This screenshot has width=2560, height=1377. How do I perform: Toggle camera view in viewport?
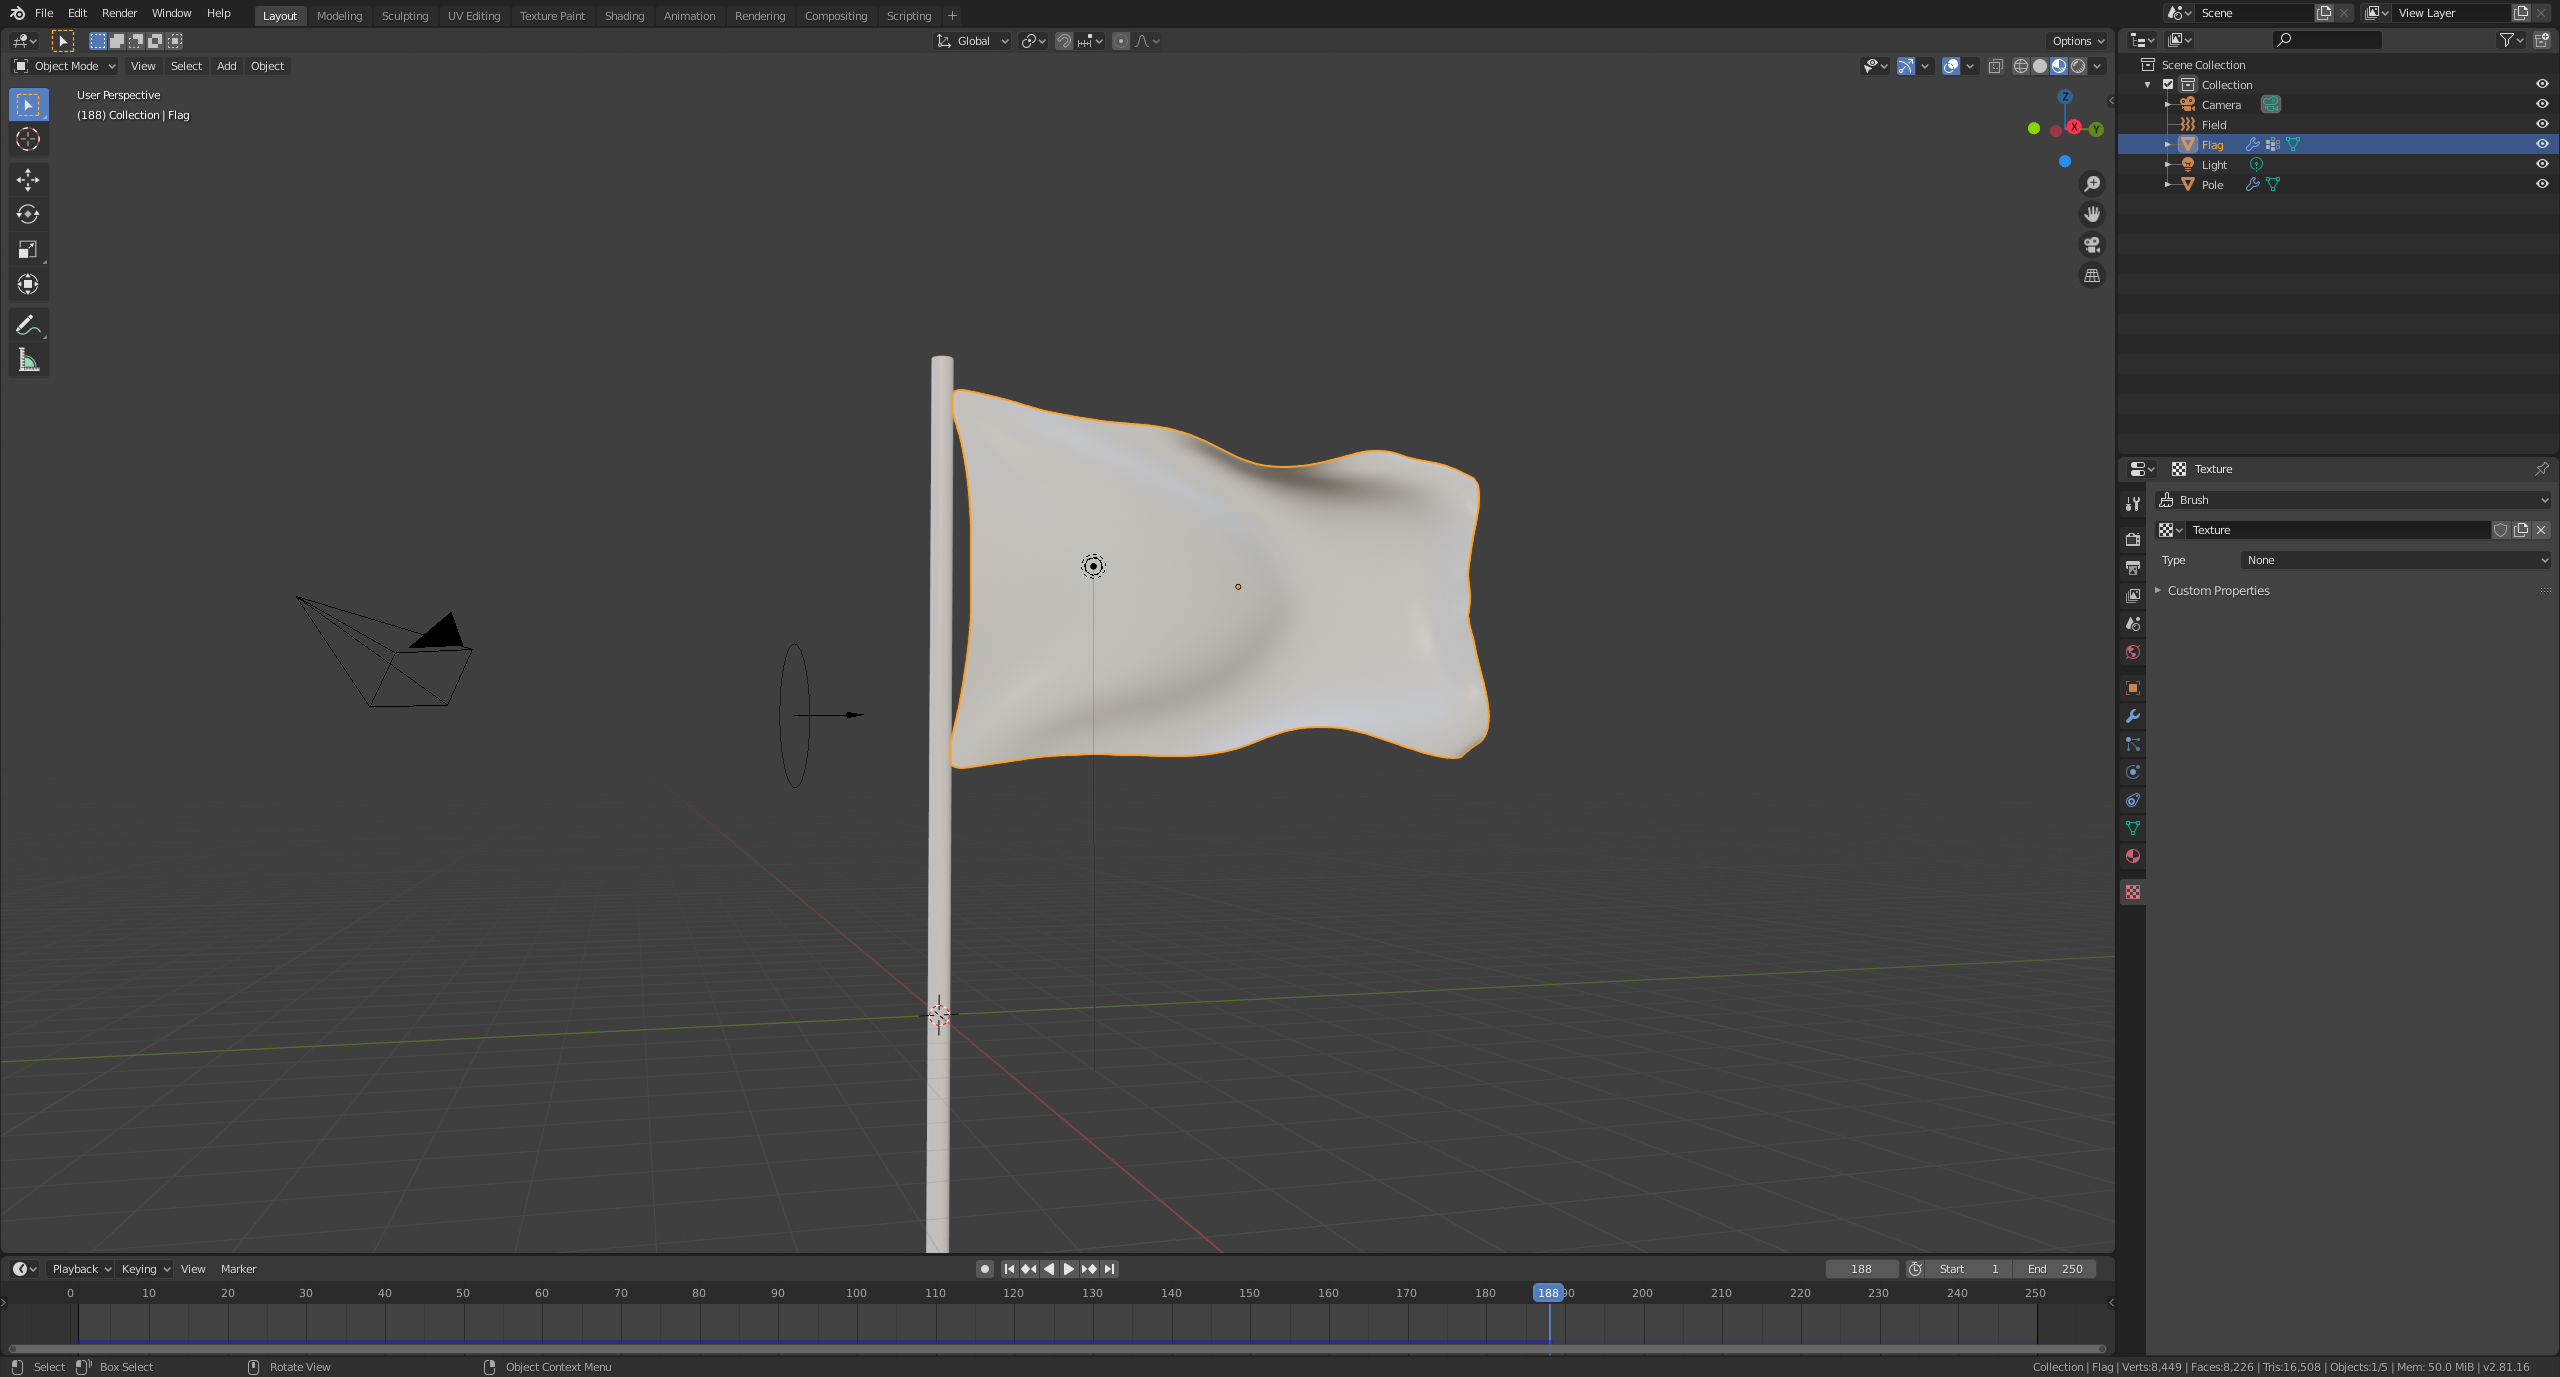click(2091, 245)
